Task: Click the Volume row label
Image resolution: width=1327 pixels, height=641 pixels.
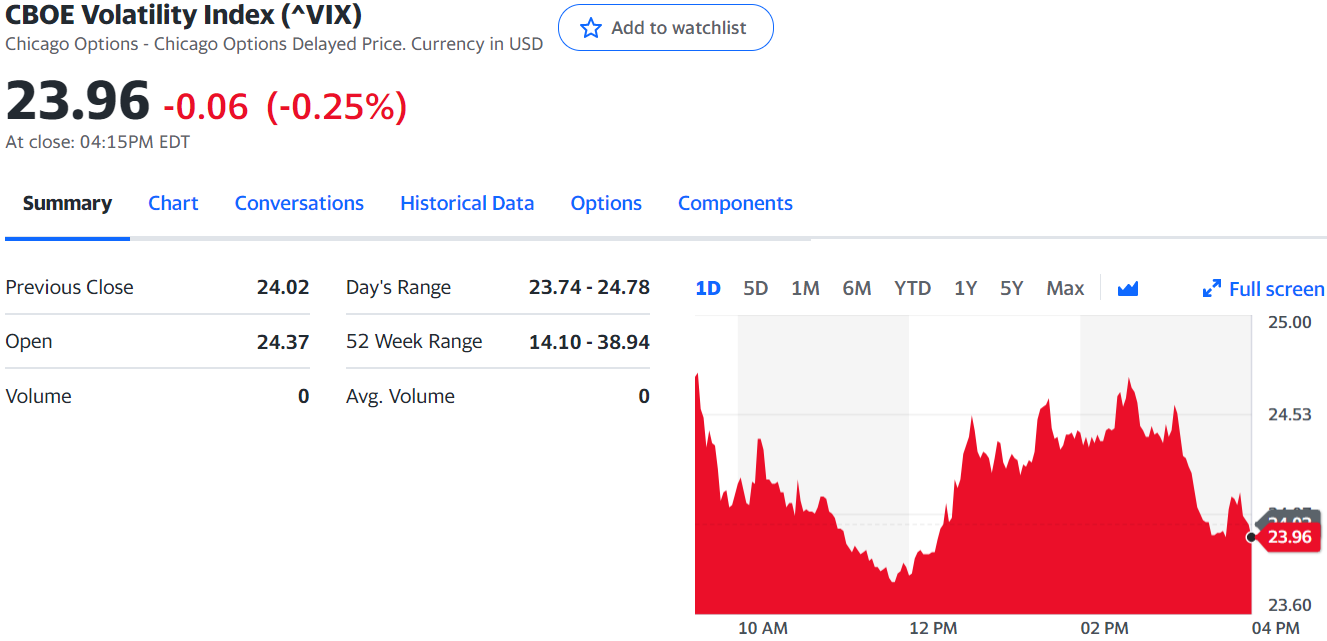Action: (x=38, y=396)
